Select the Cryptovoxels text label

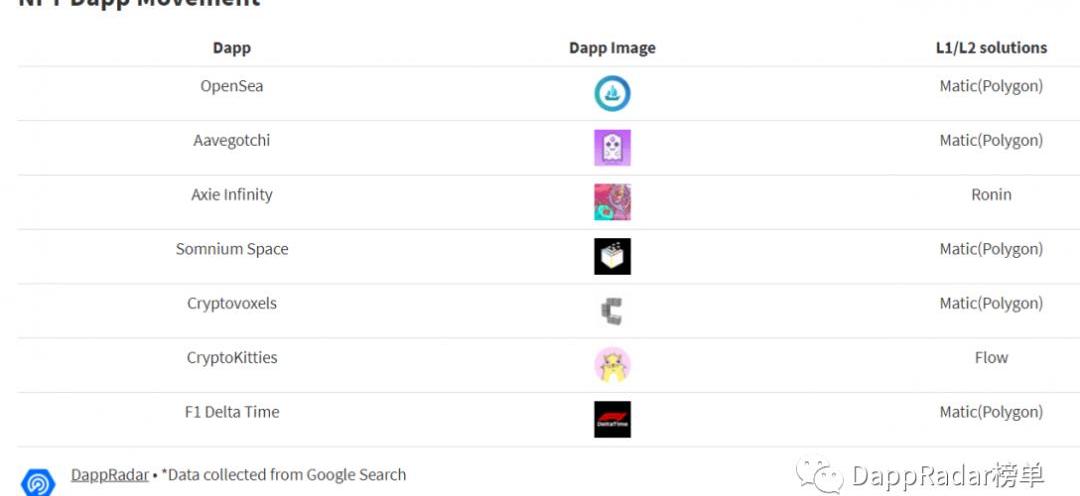[232, 303]
